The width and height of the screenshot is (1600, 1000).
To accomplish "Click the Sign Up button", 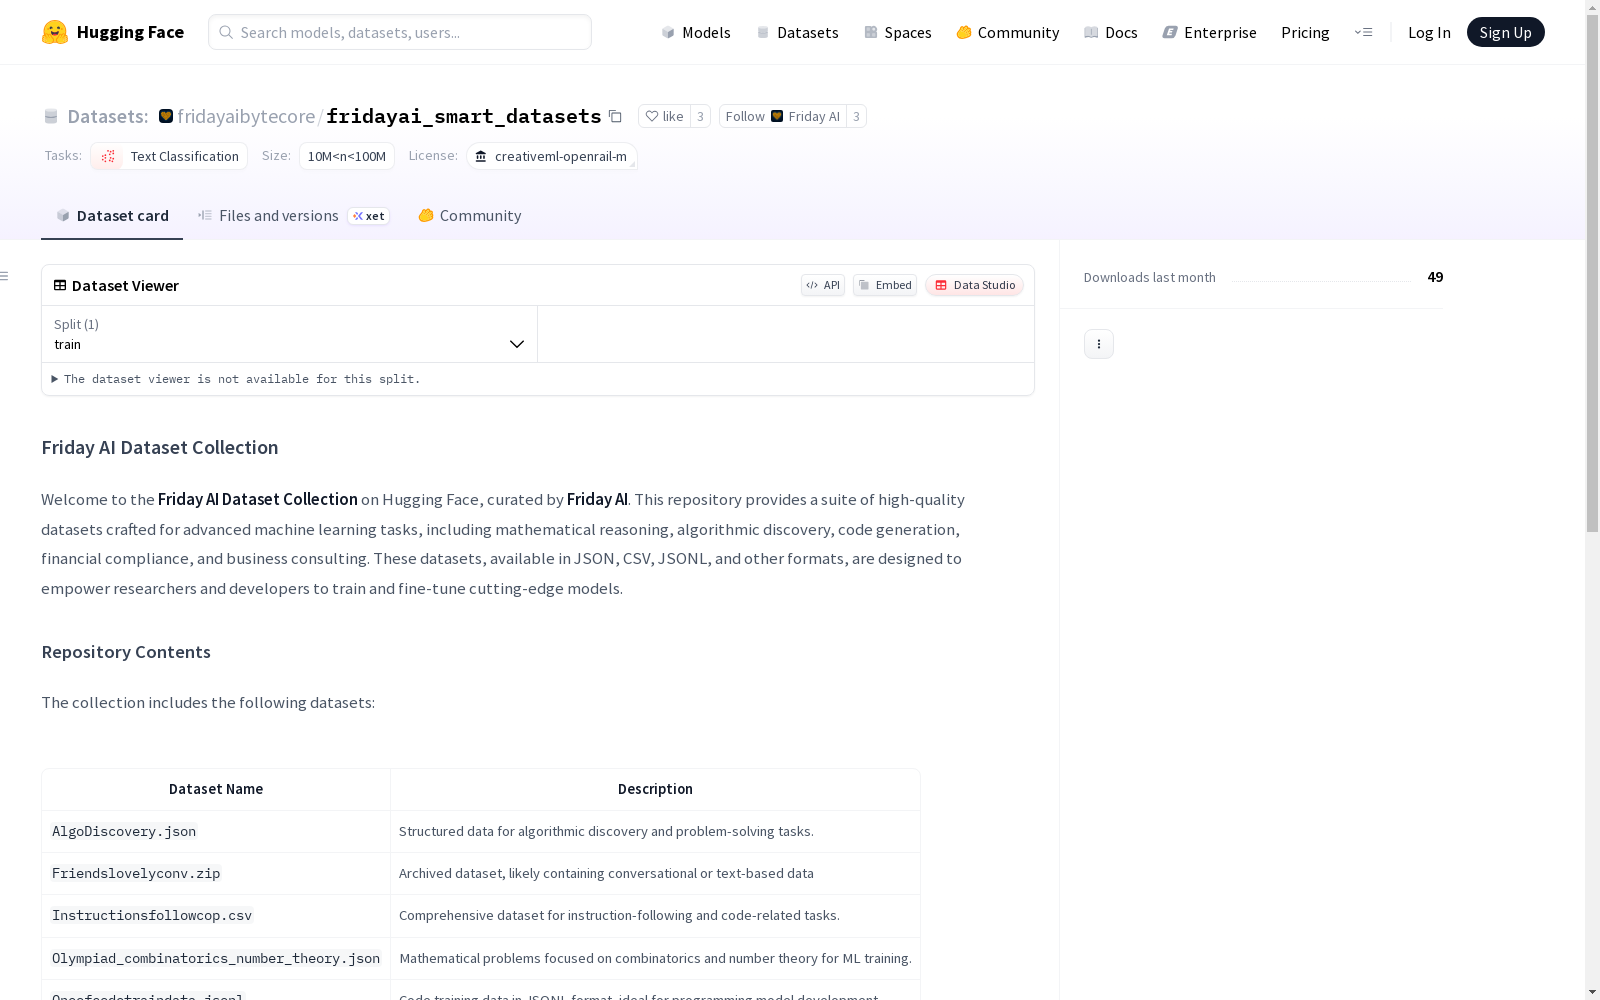I will 1505,32.
